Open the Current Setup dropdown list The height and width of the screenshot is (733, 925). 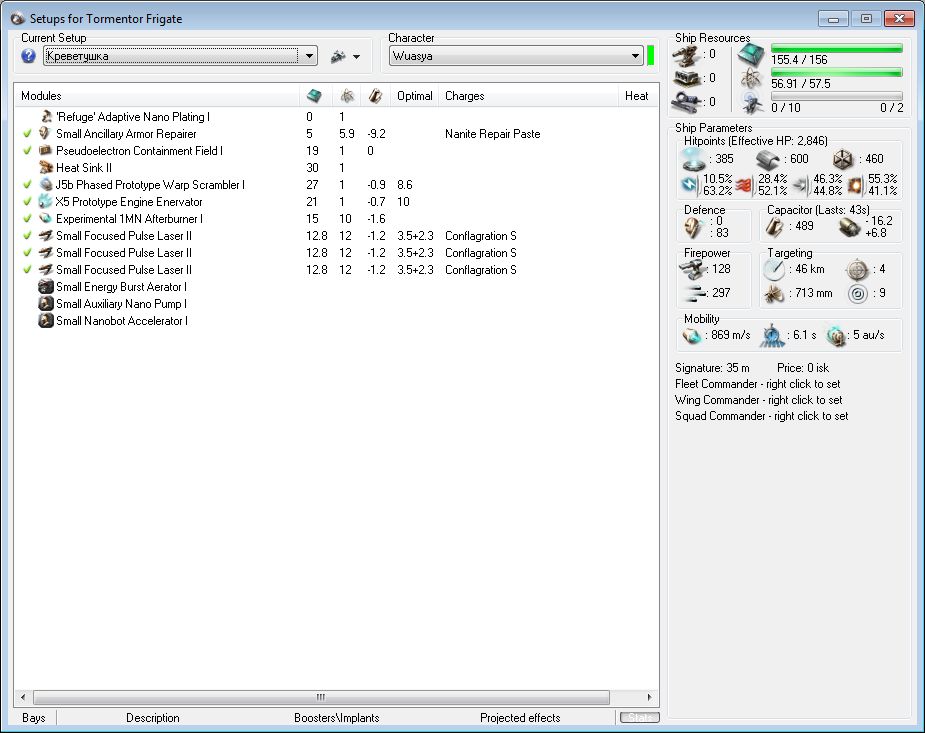(x=308, y=56)
